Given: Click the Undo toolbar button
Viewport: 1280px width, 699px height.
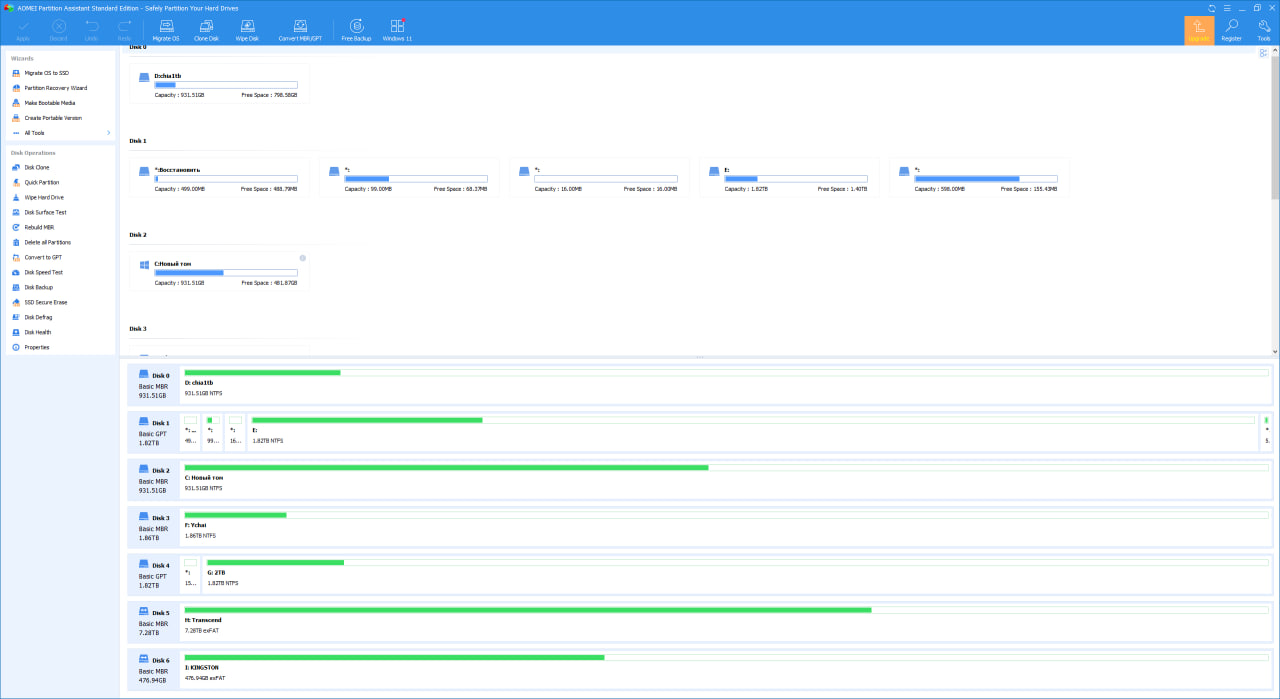Looking at the screenshot, I should point(91,29).
